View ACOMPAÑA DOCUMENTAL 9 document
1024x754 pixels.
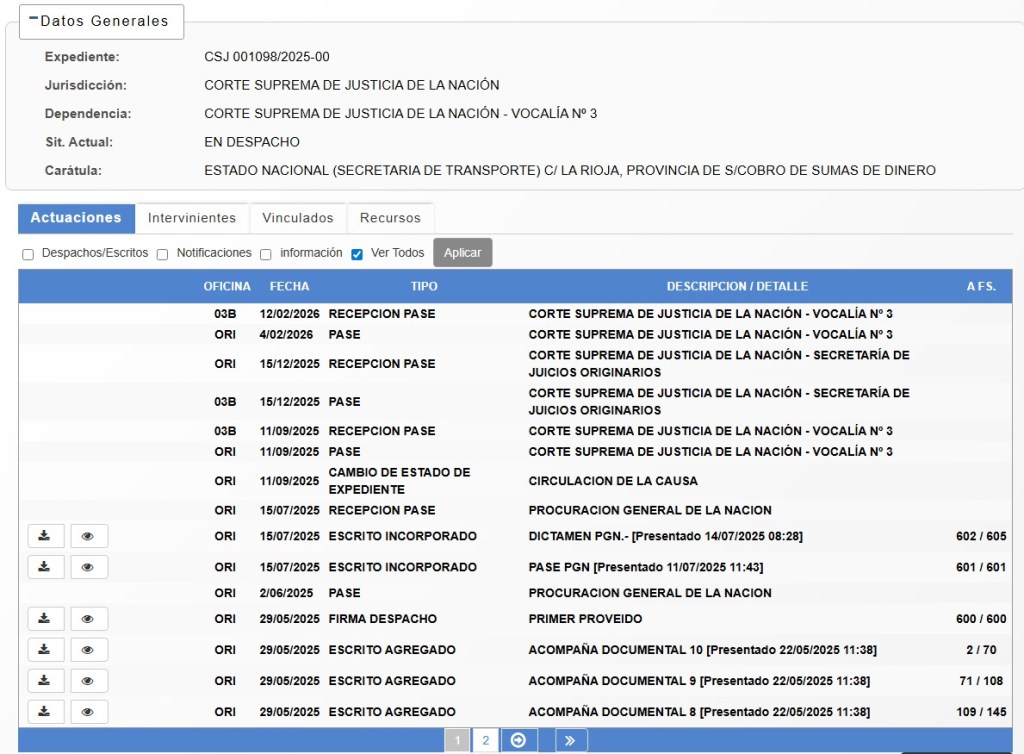point(89,680)
